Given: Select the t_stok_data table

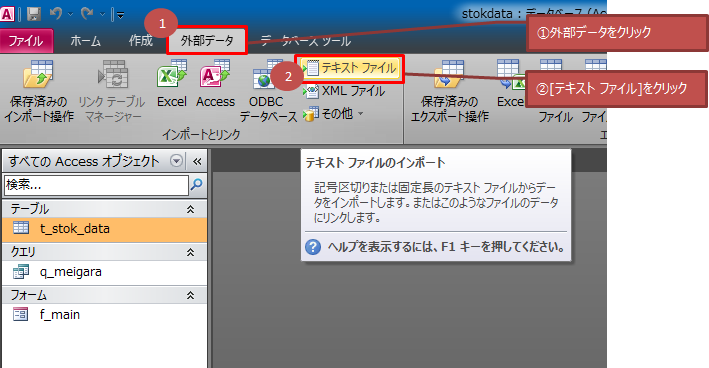Looking at the screenshot, I should [105, 229].
